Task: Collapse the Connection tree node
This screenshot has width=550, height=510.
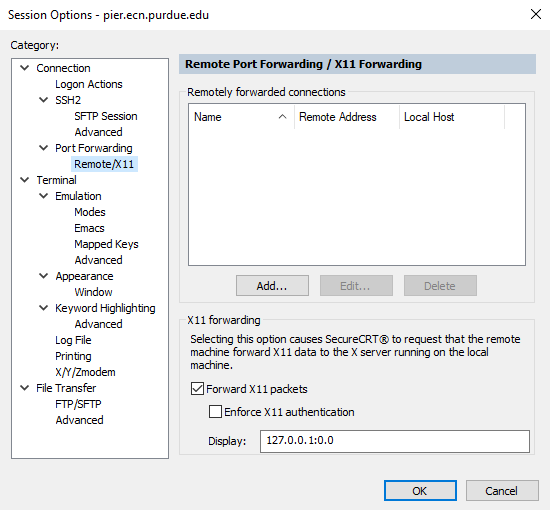Action: click(25, 68)
